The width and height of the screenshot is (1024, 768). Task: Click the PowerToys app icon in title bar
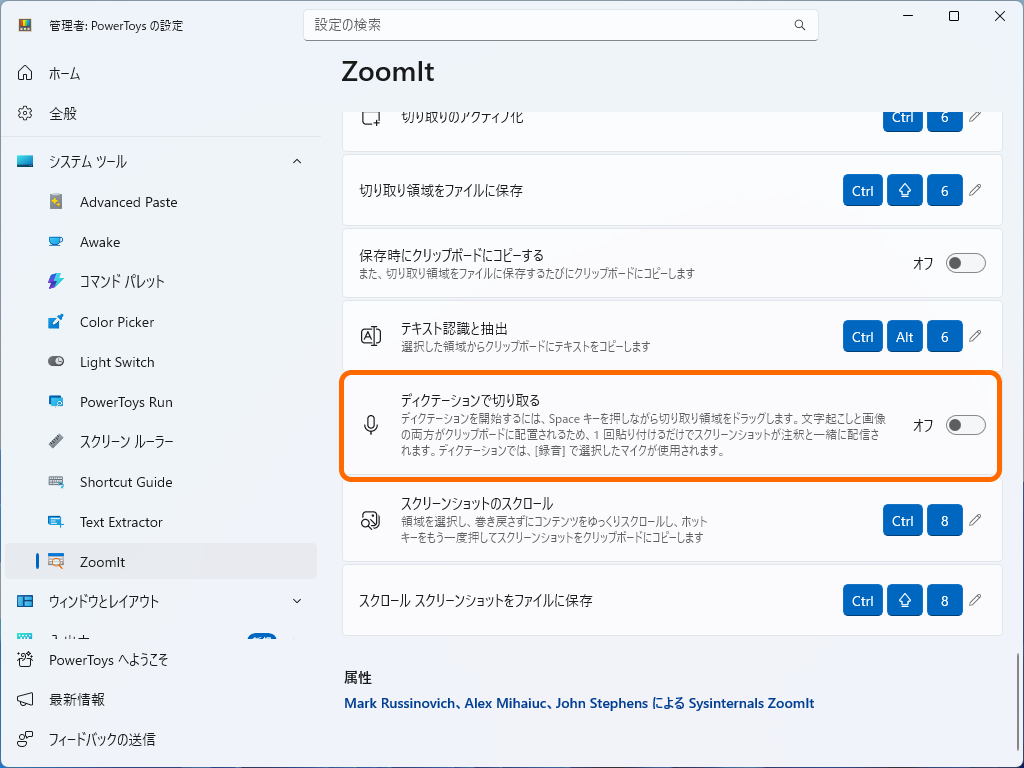pos(25,25)
